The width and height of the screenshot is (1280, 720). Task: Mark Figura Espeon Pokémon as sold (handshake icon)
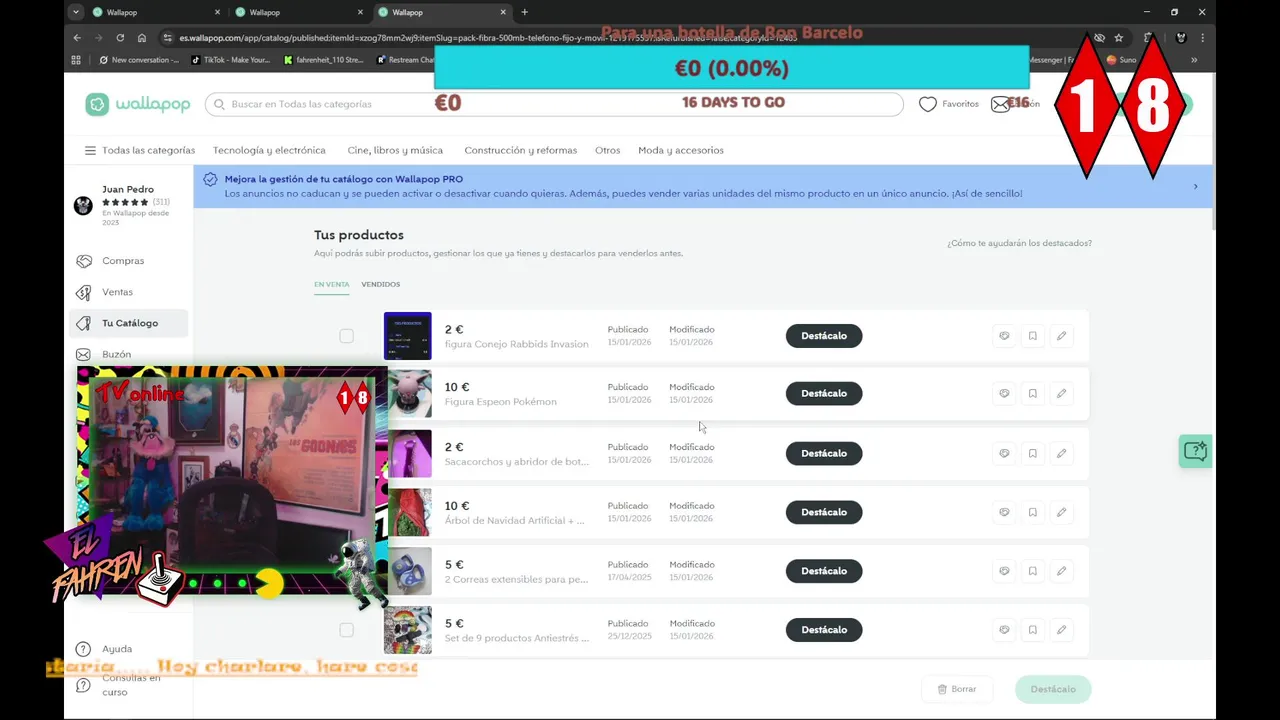click(x=1004, y=394)
